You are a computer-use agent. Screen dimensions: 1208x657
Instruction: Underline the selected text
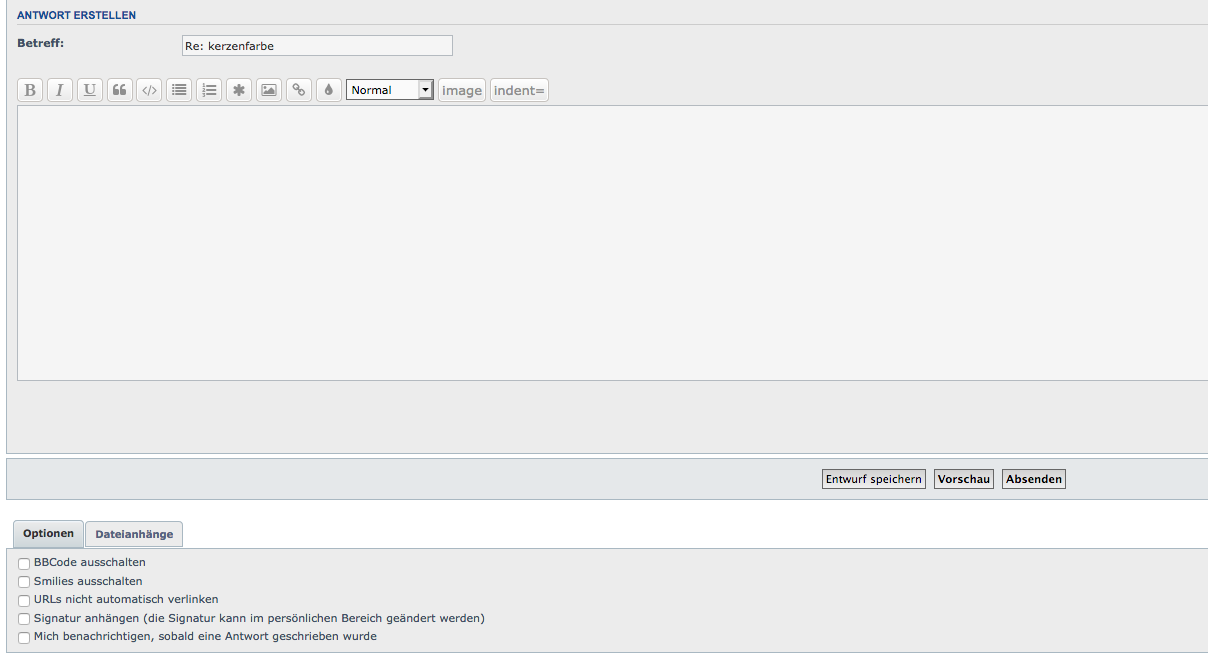point(90,90)
